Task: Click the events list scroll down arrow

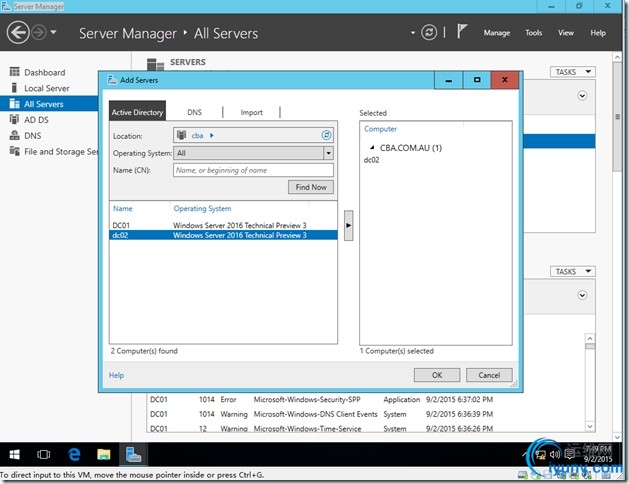Action: pos(590,426)
